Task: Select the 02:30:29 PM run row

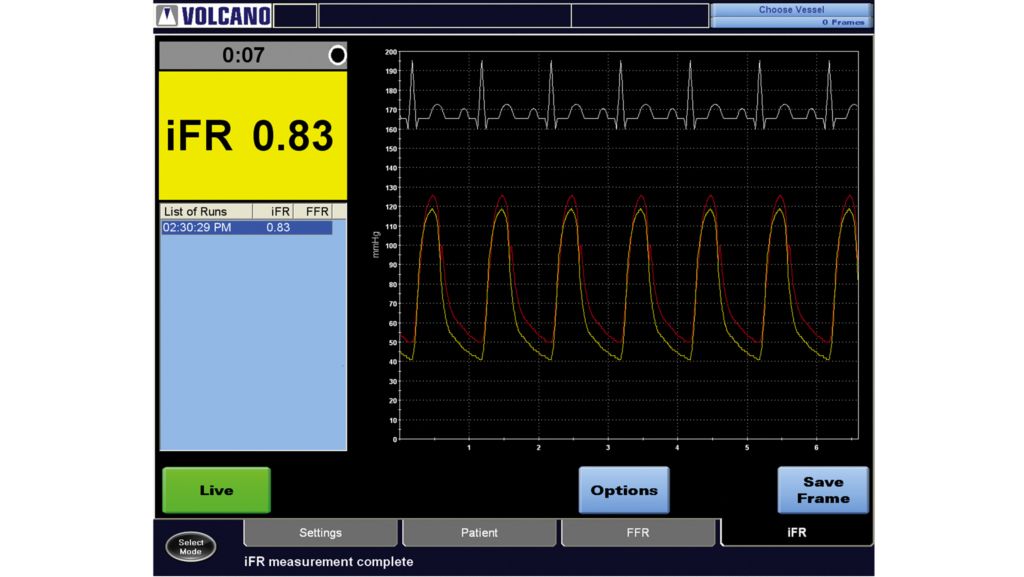Action: tap(247, 228)
